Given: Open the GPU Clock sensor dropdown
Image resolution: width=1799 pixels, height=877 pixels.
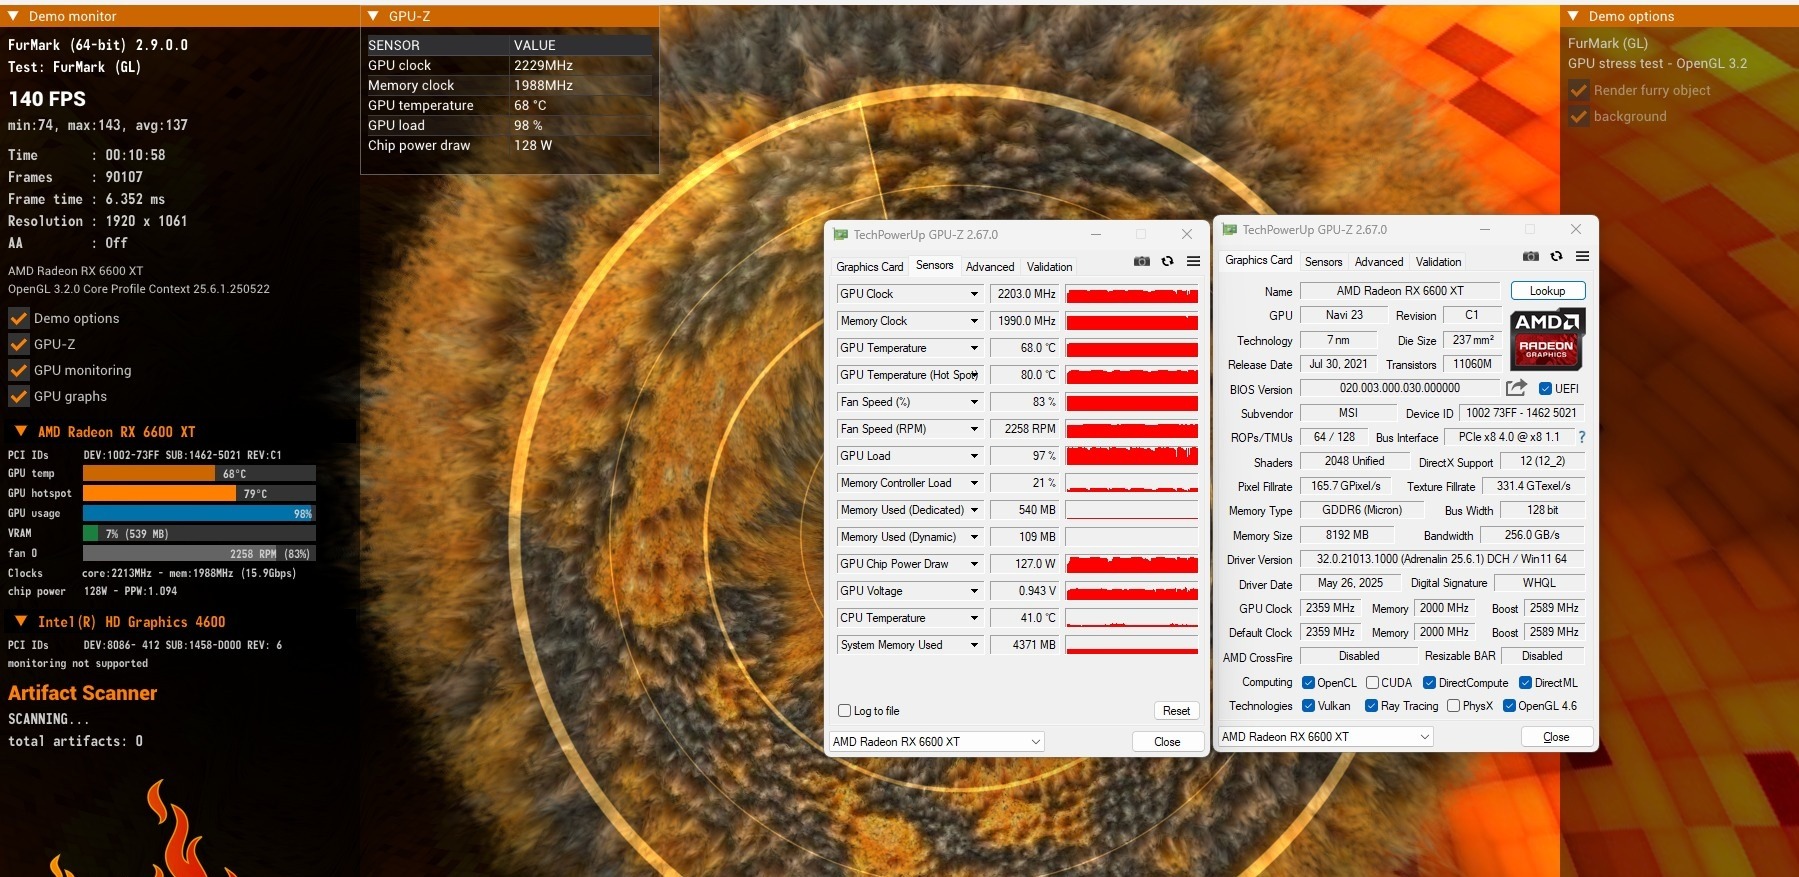Looking at the screenshot, I should 973,294.
